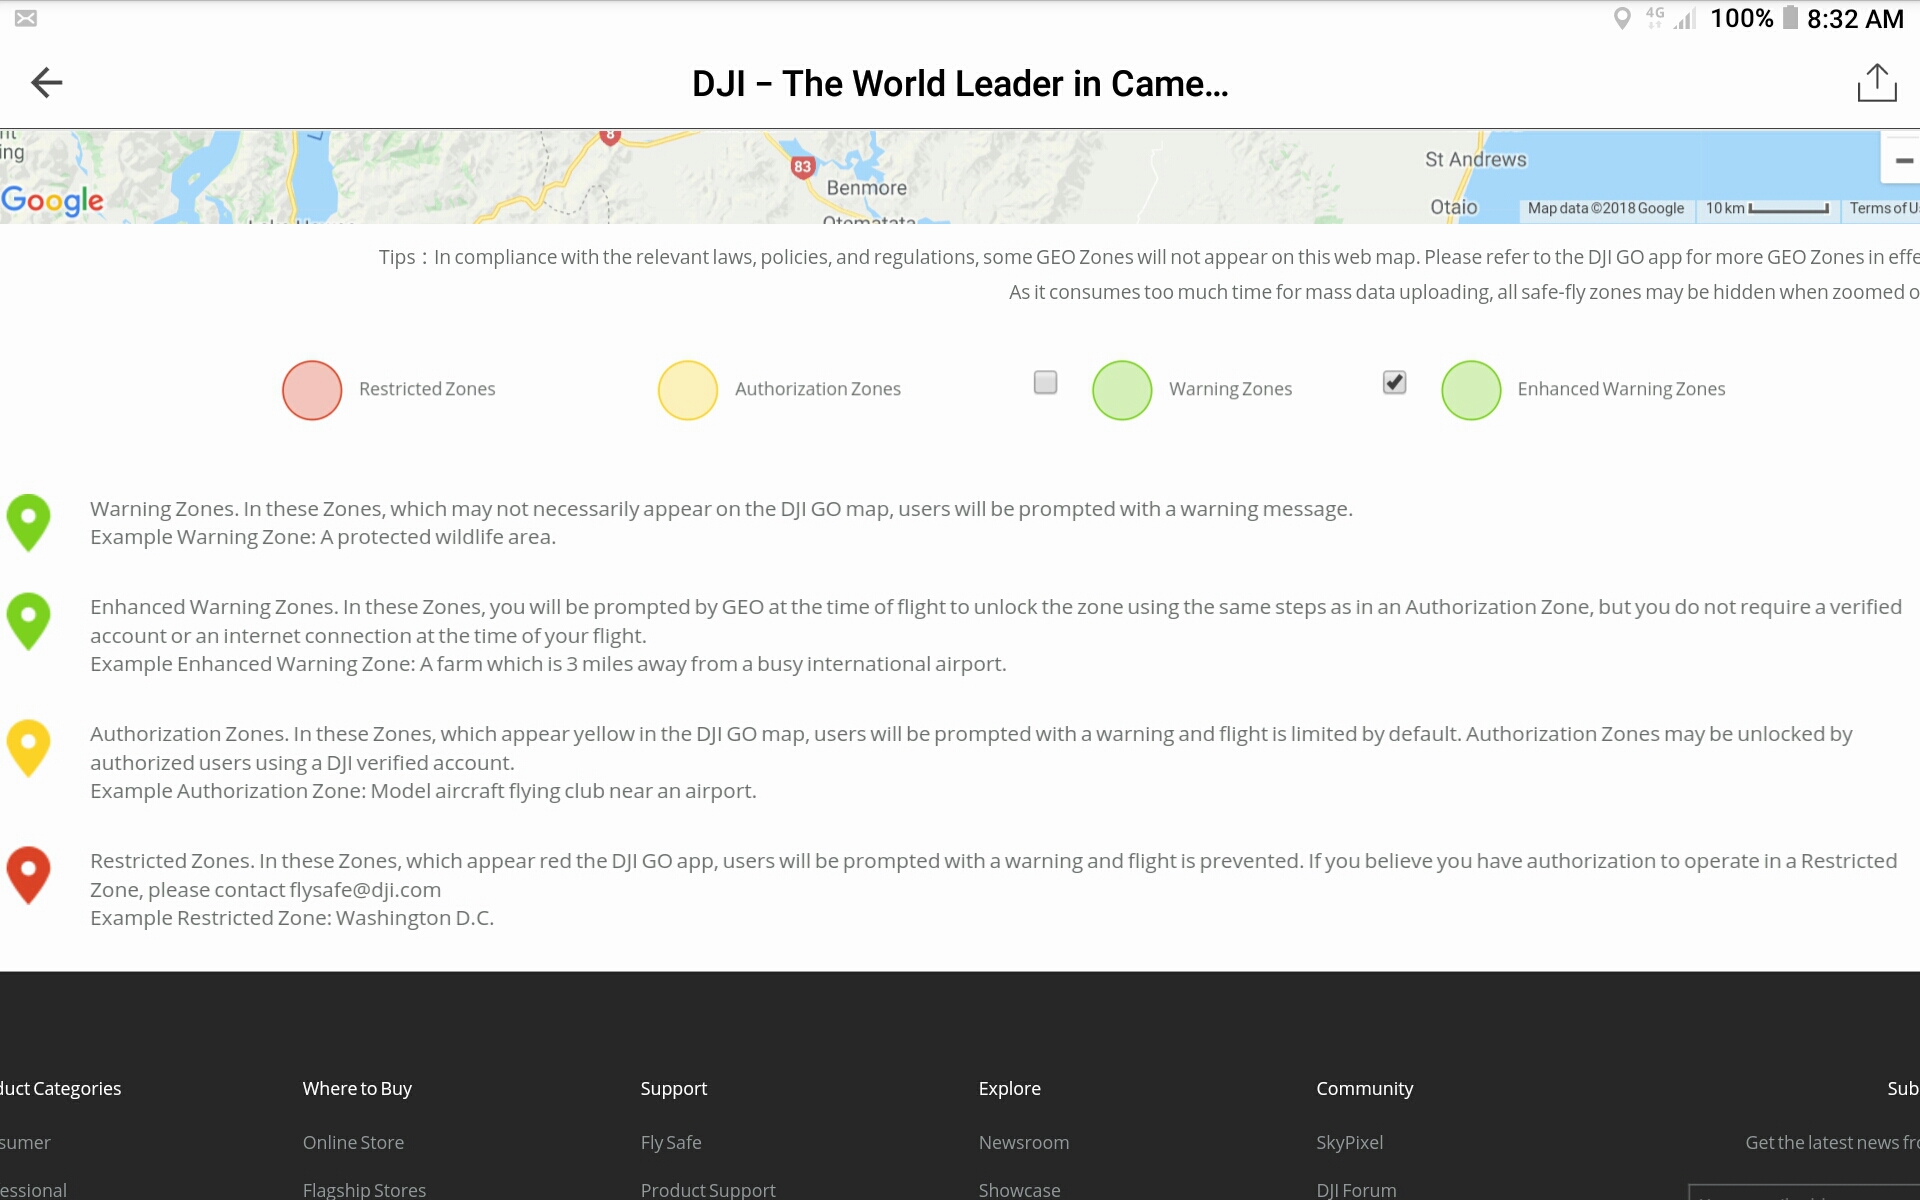
Task: Click the 4G signal indicator in status bar
Action: pos(1671,18)
